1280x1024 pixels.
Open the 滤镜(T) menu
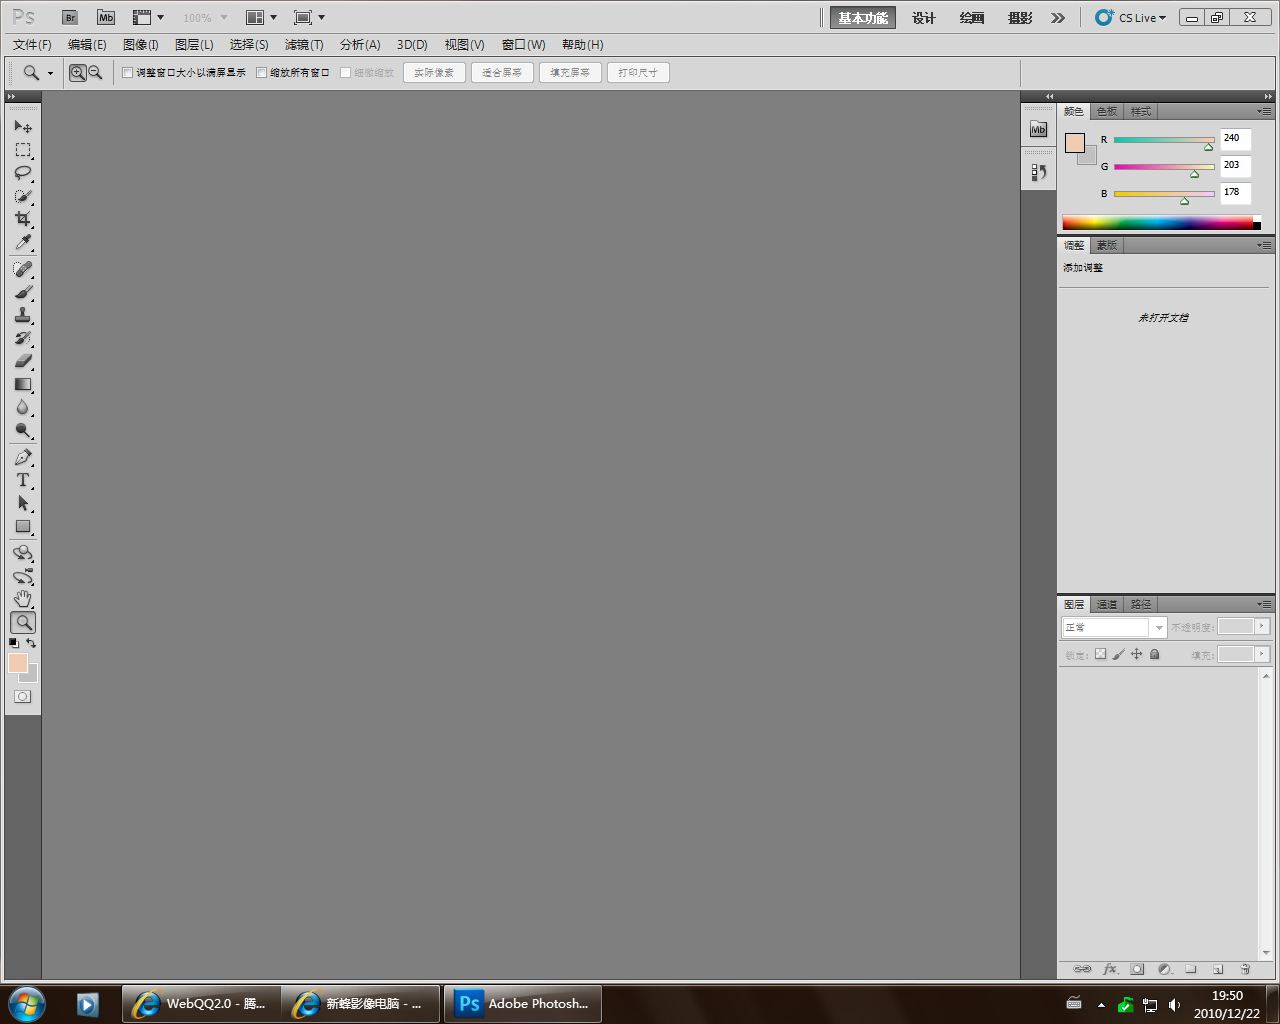pyautogui.click(x=303, y=45)
